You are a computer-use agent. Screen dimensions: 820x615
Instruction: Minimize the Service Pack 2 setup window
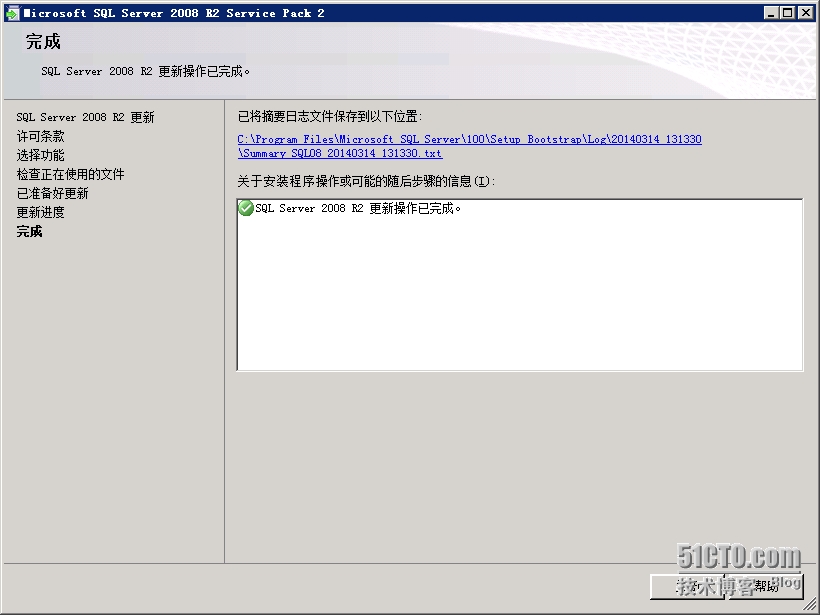(x=770, y=13)
